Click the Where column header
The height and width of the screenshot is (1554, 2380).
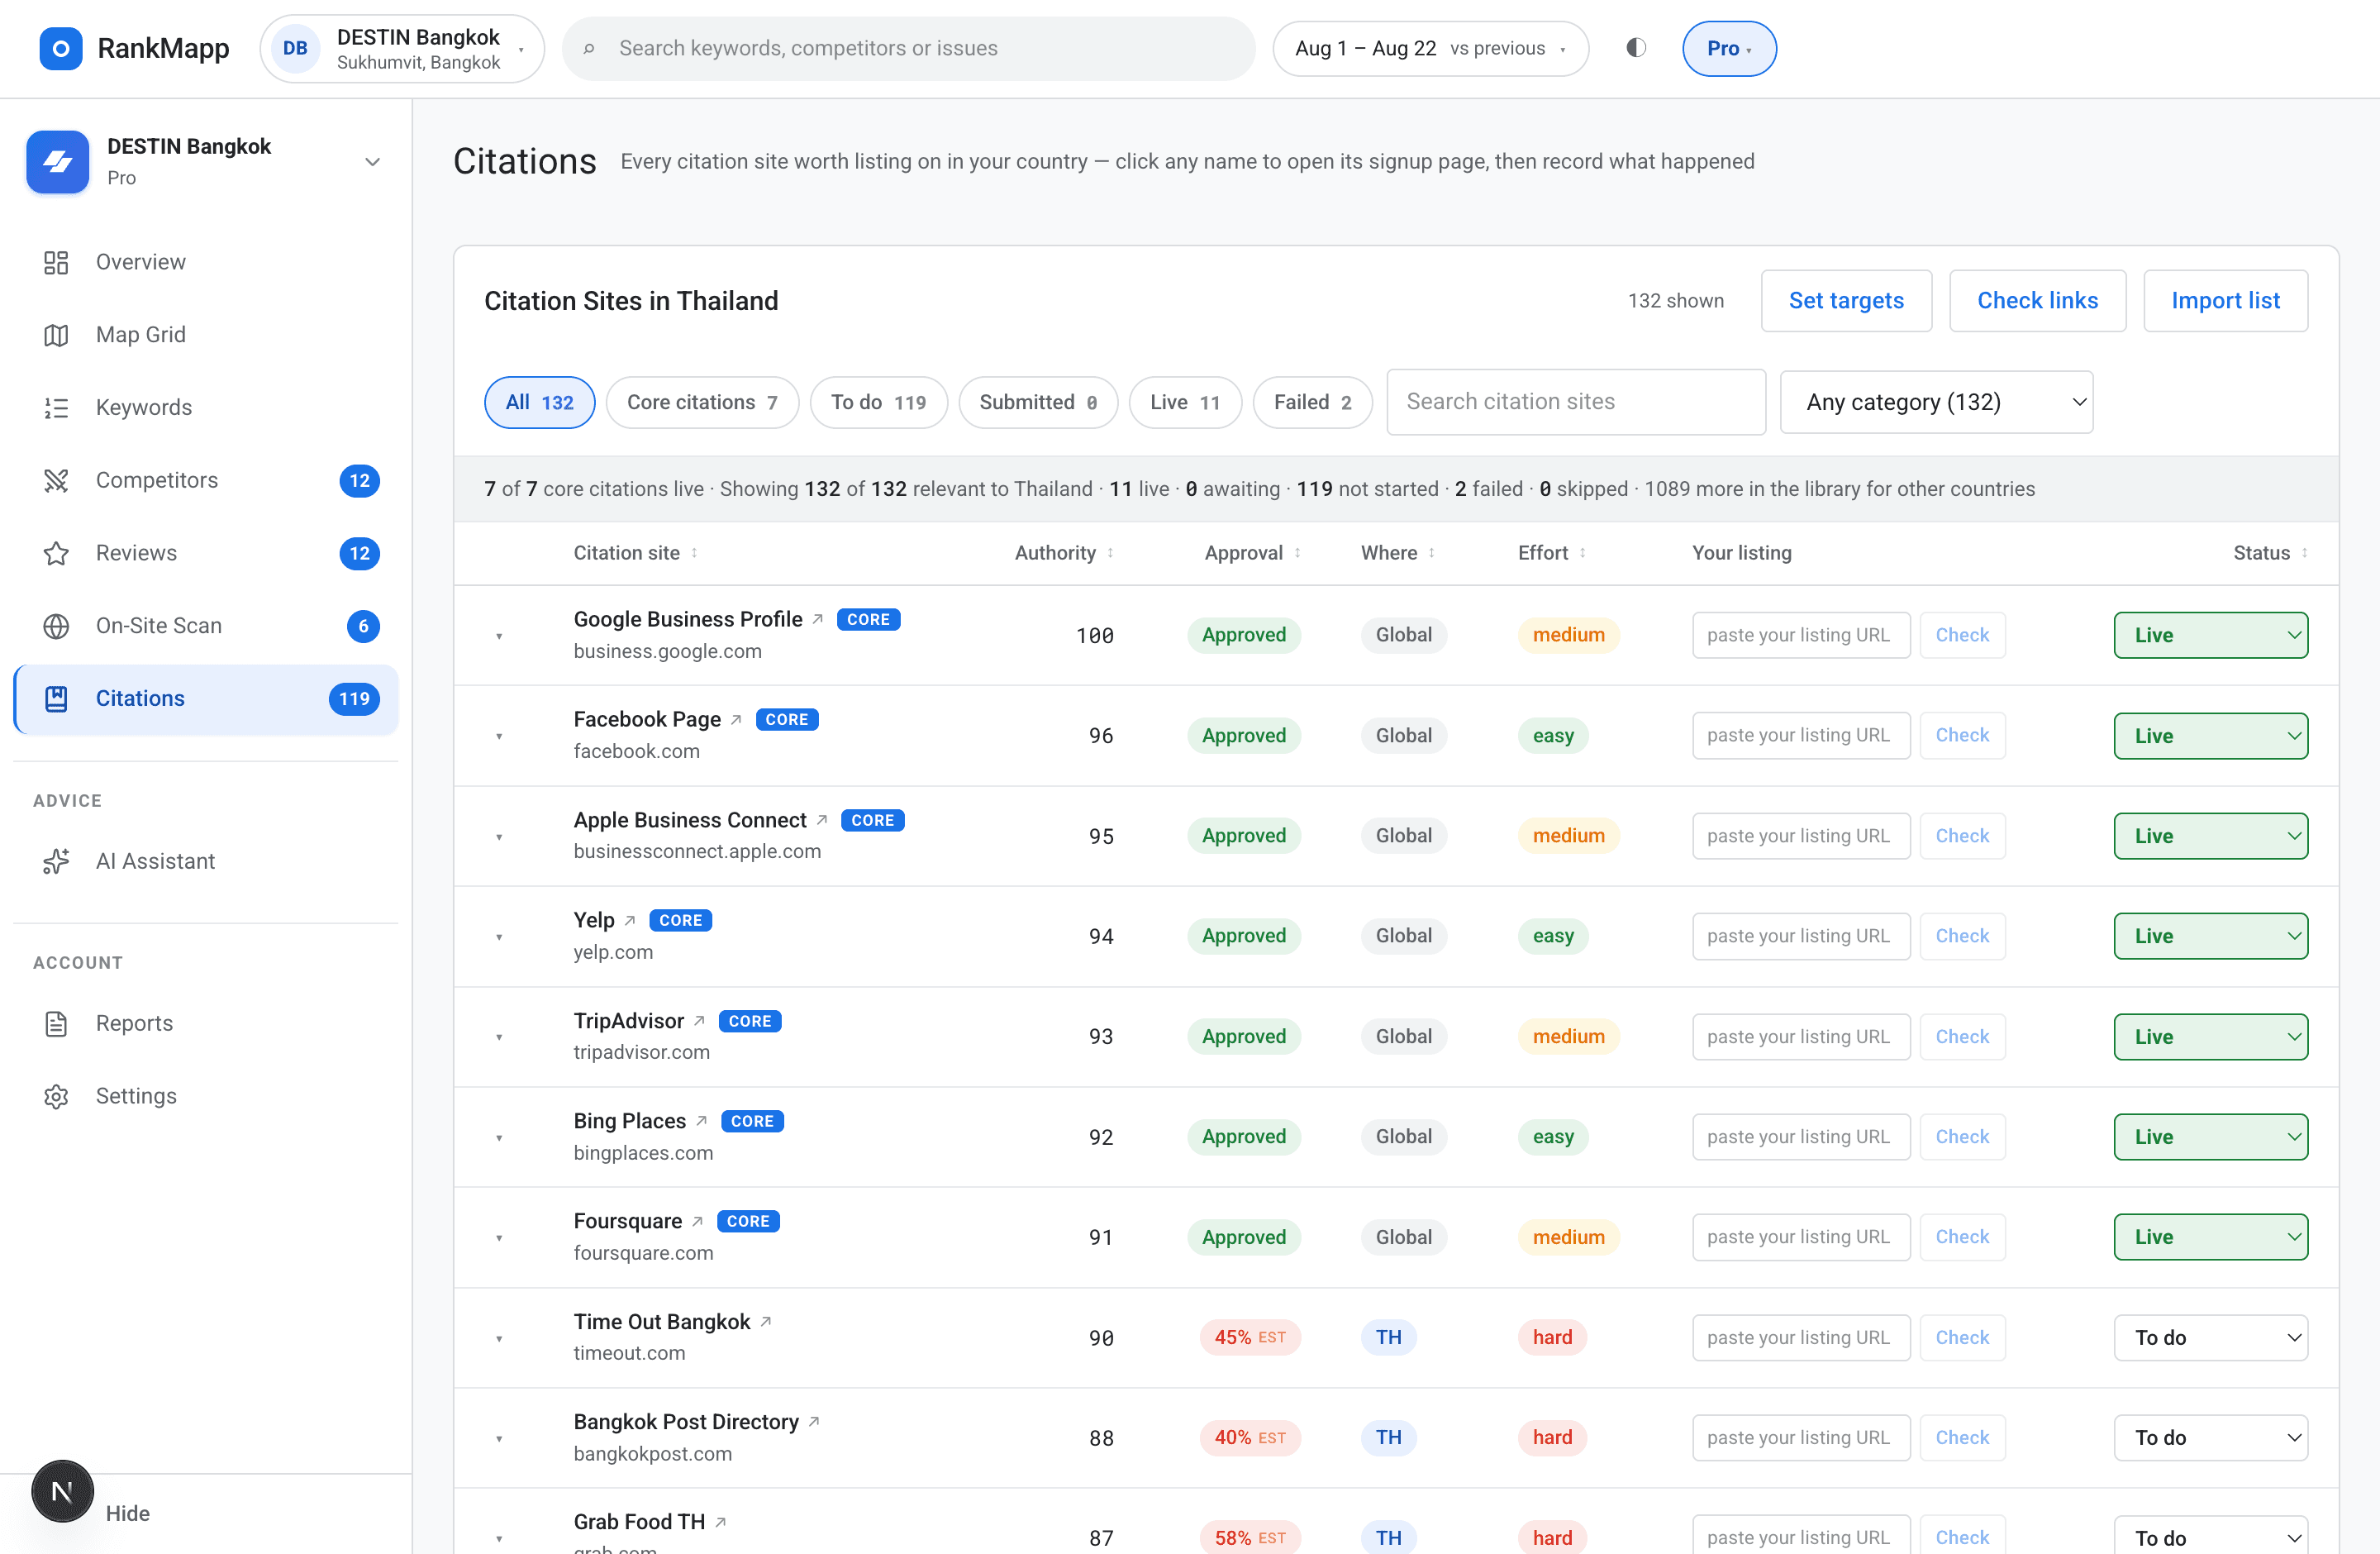1398,553
